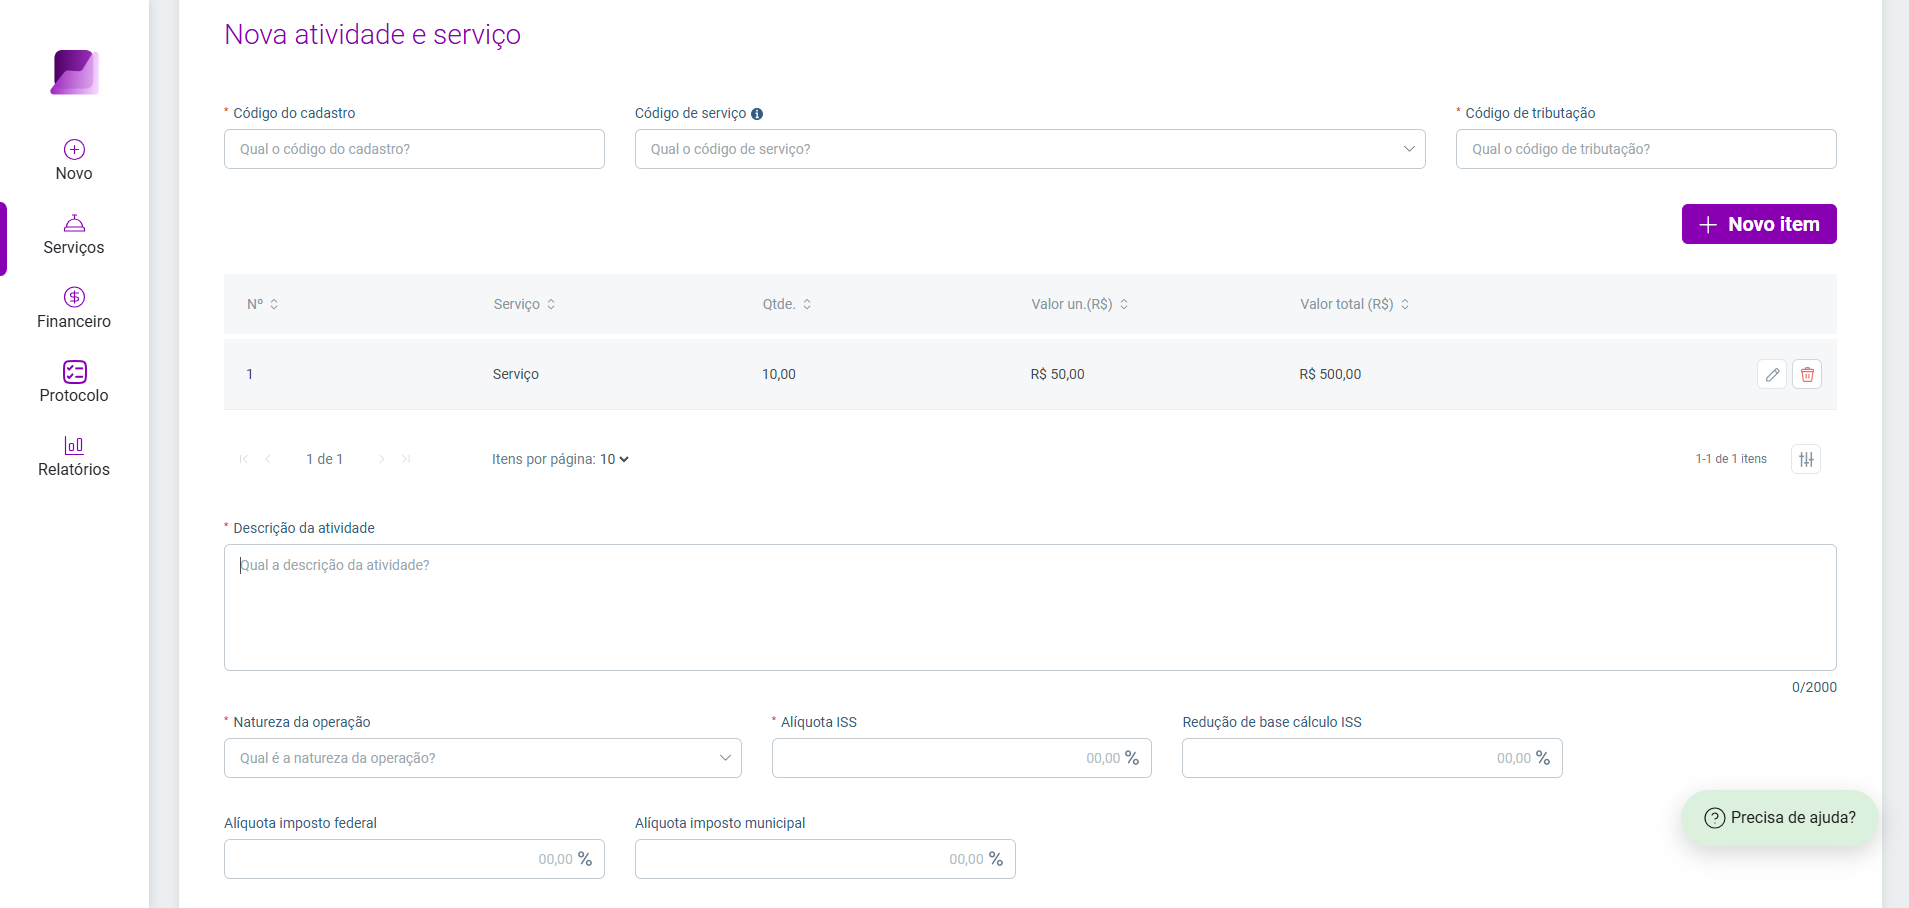
Task: Select the Serviços sidebar menu item
Action: (x=74, y=234)
